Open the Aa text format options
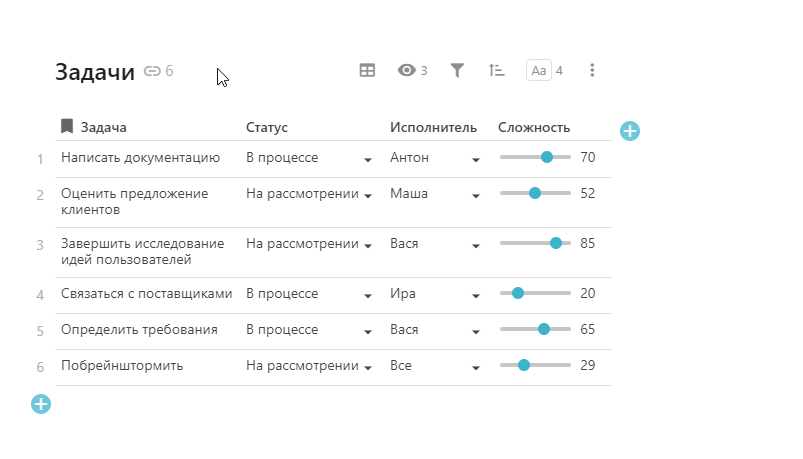This screenshot has height=459, width=803. pyautogui.click(x=539, y=70)
